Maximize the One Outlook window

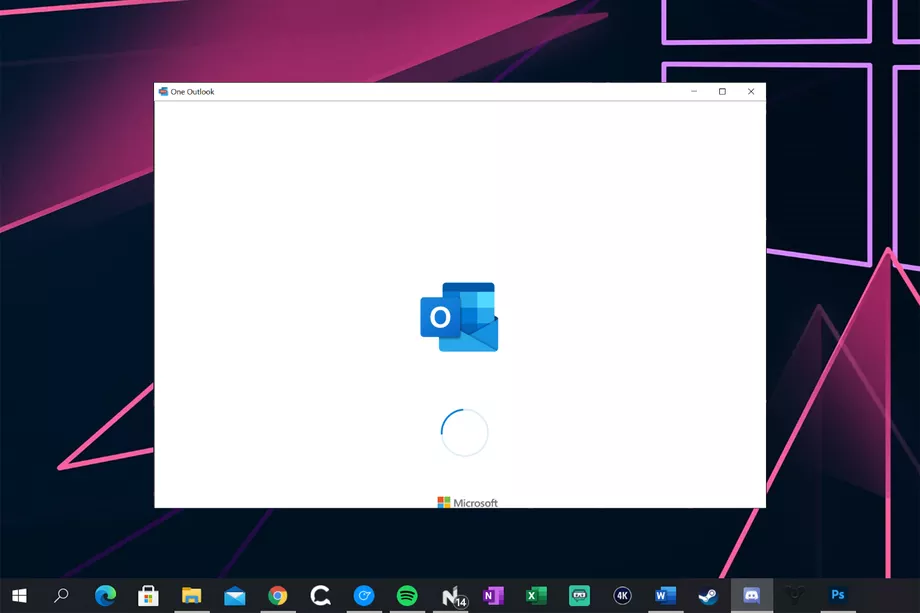[722, 92]
